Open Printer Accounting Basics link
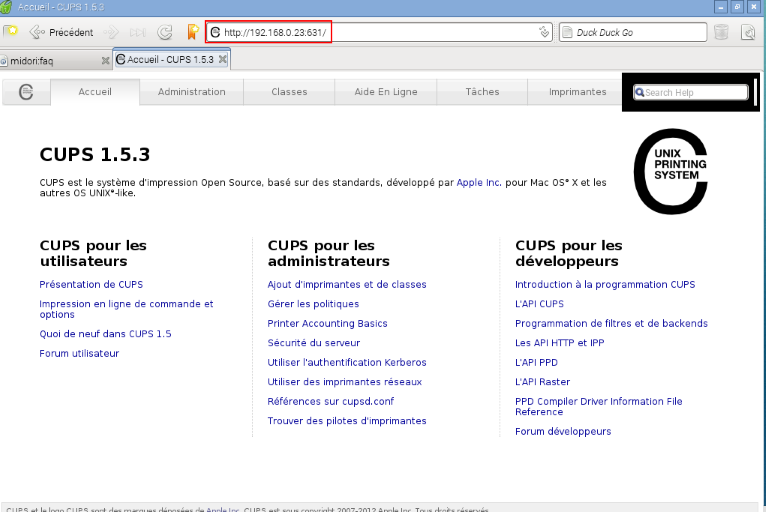The image size is (766, 512). [327, 323]
